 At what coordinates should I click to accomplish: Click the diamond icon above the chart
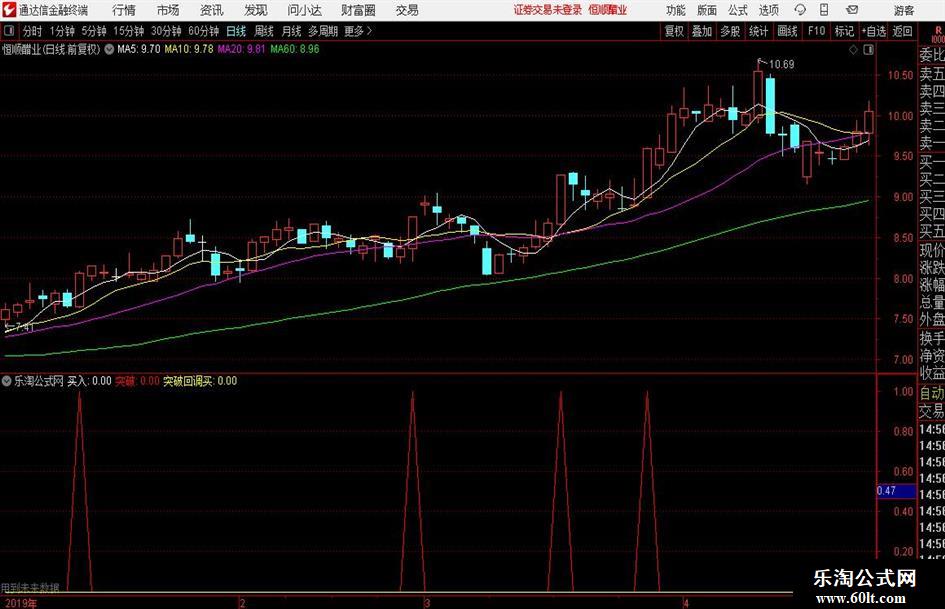tap(853, 50)
